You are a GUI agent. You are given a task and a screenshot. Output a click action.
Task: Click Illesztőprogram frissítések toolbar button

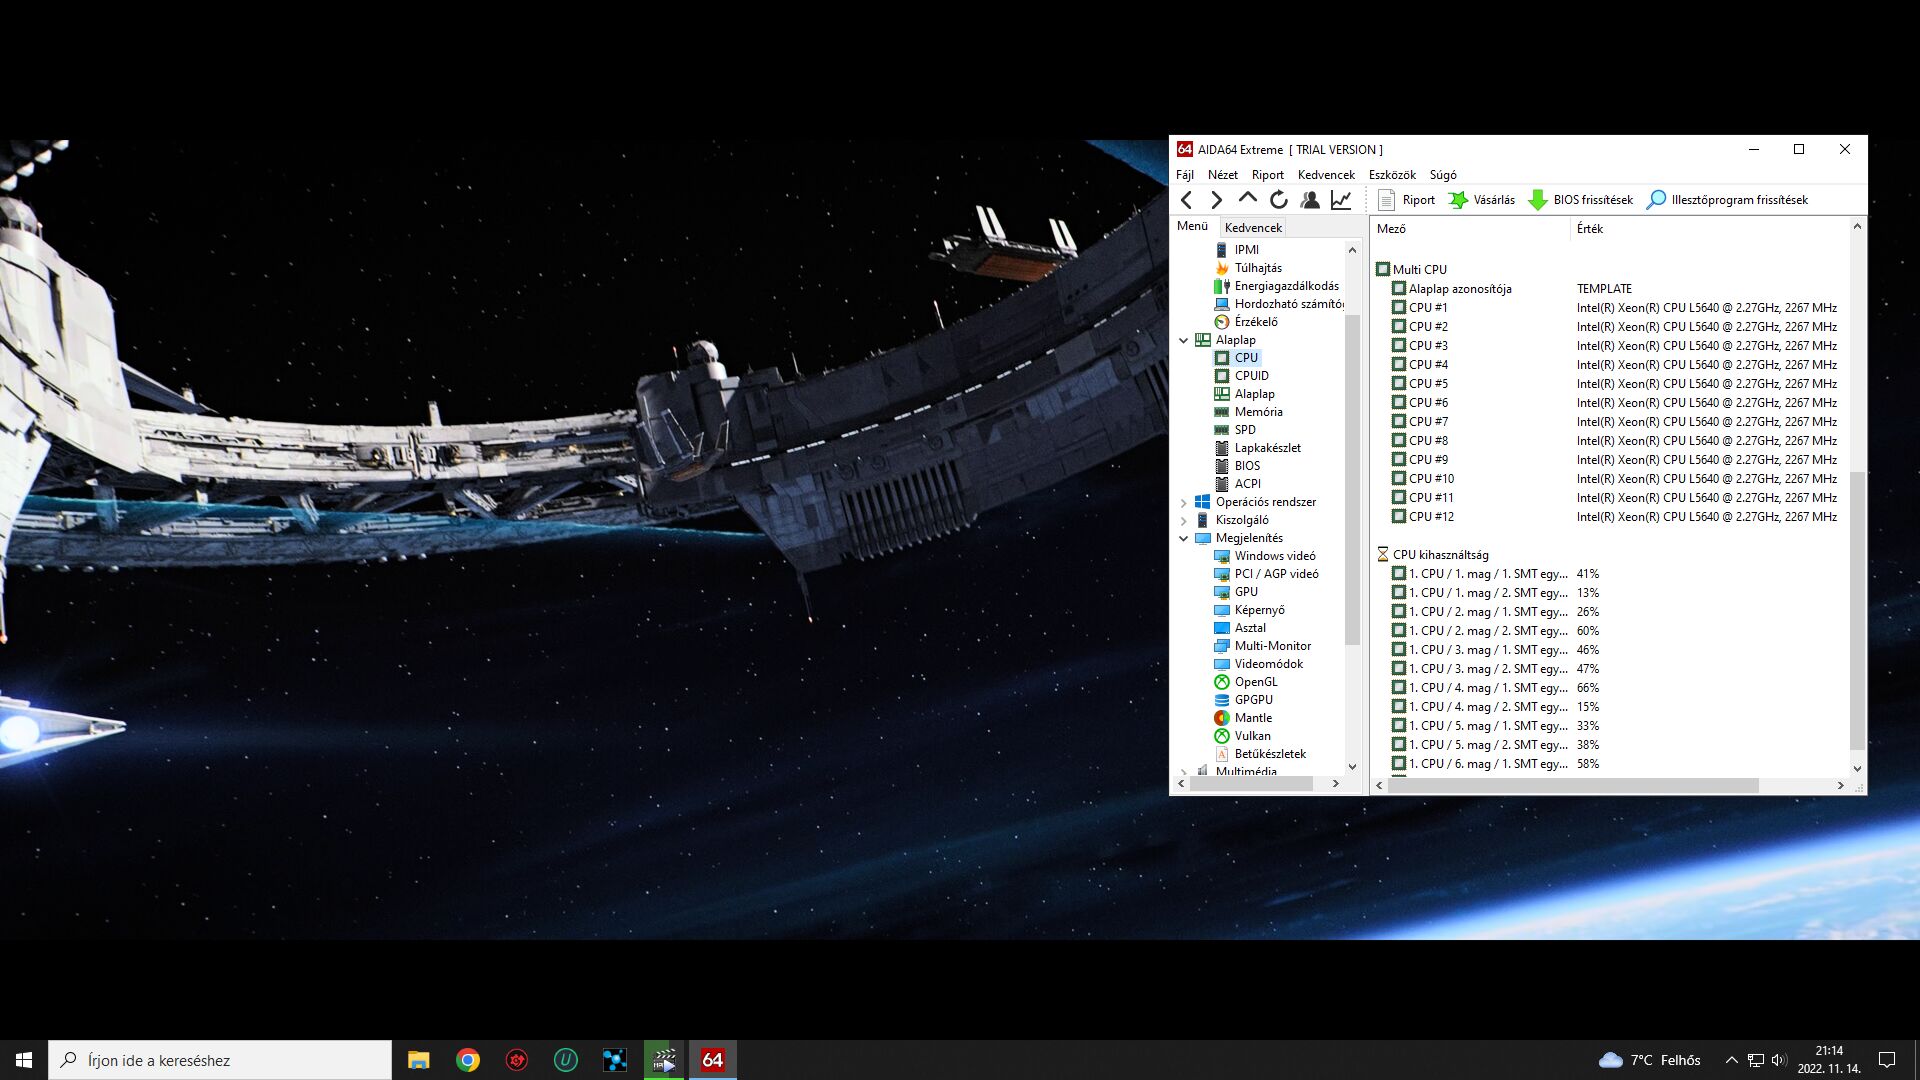(x=1727, y=200)
